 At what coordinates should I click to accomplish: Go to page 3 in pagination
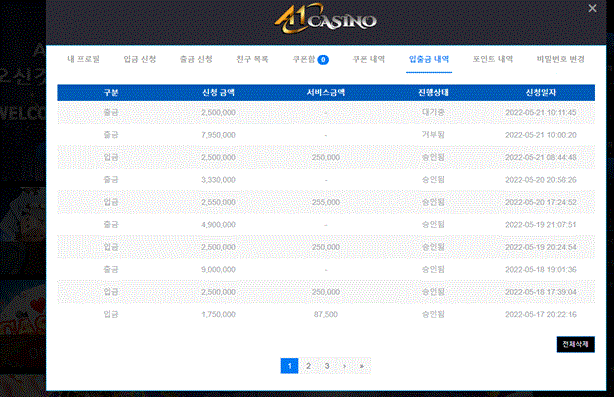click(x=327, y=366)
